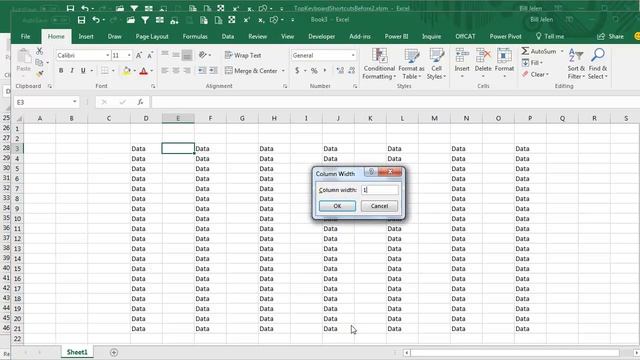This screenshot has width=640, height=360.
Task: Toggle Align Left for cell text
Action: 164,71
